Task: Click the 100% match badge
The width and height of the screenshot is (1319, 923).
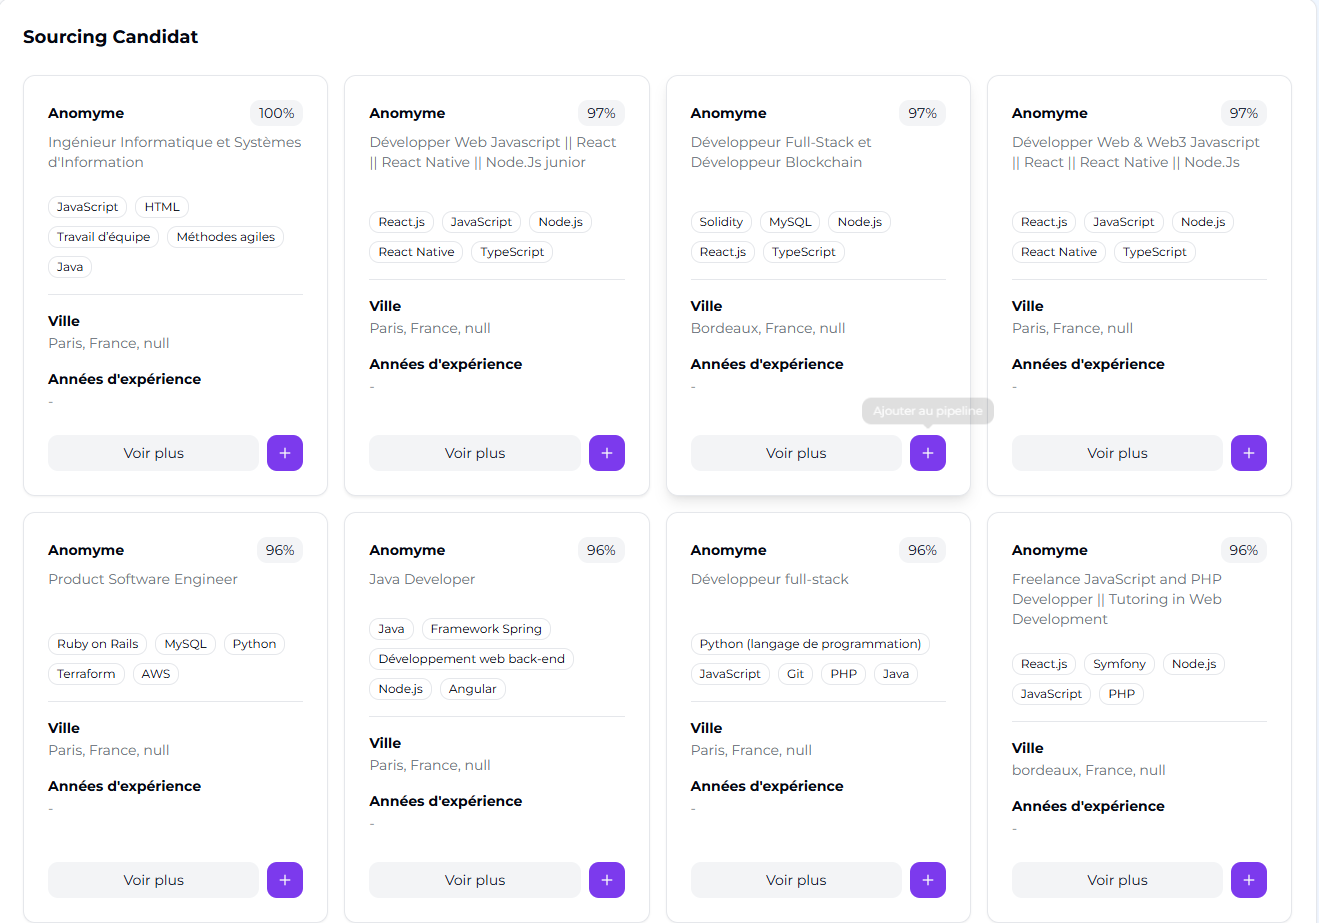Action: pos(277,113)
